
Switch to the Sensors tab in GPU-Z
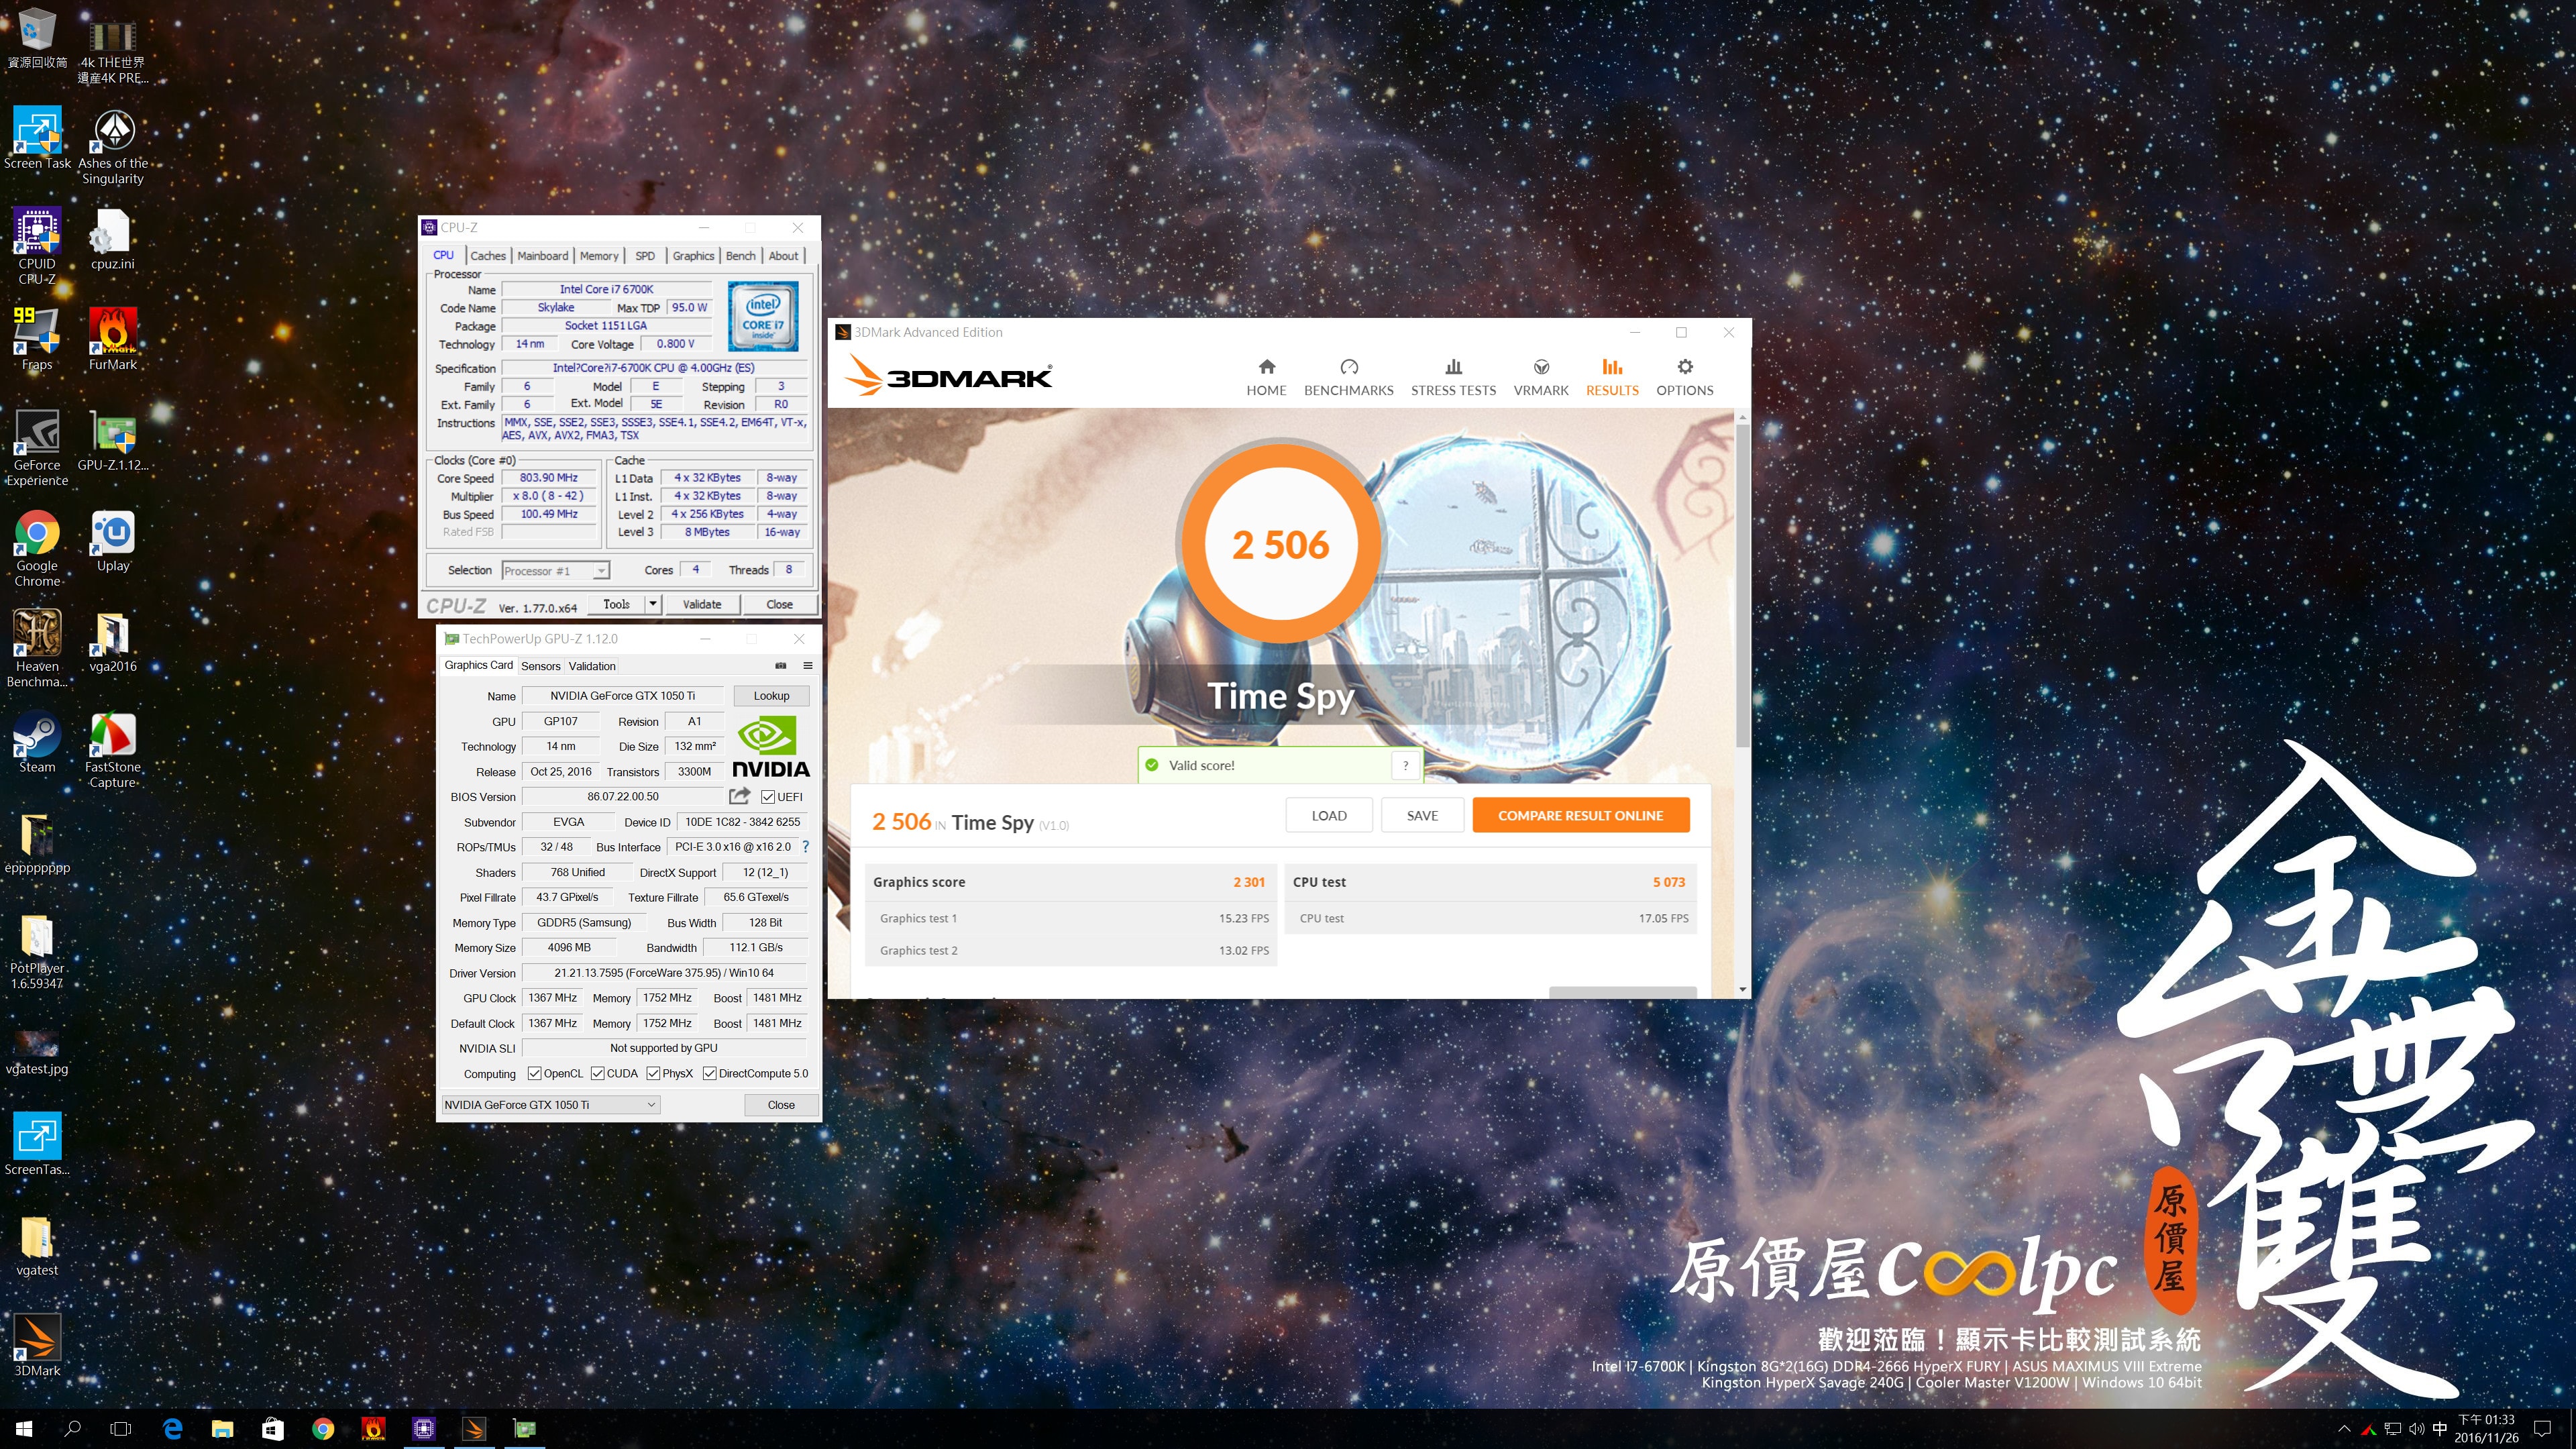pos(540,666)
